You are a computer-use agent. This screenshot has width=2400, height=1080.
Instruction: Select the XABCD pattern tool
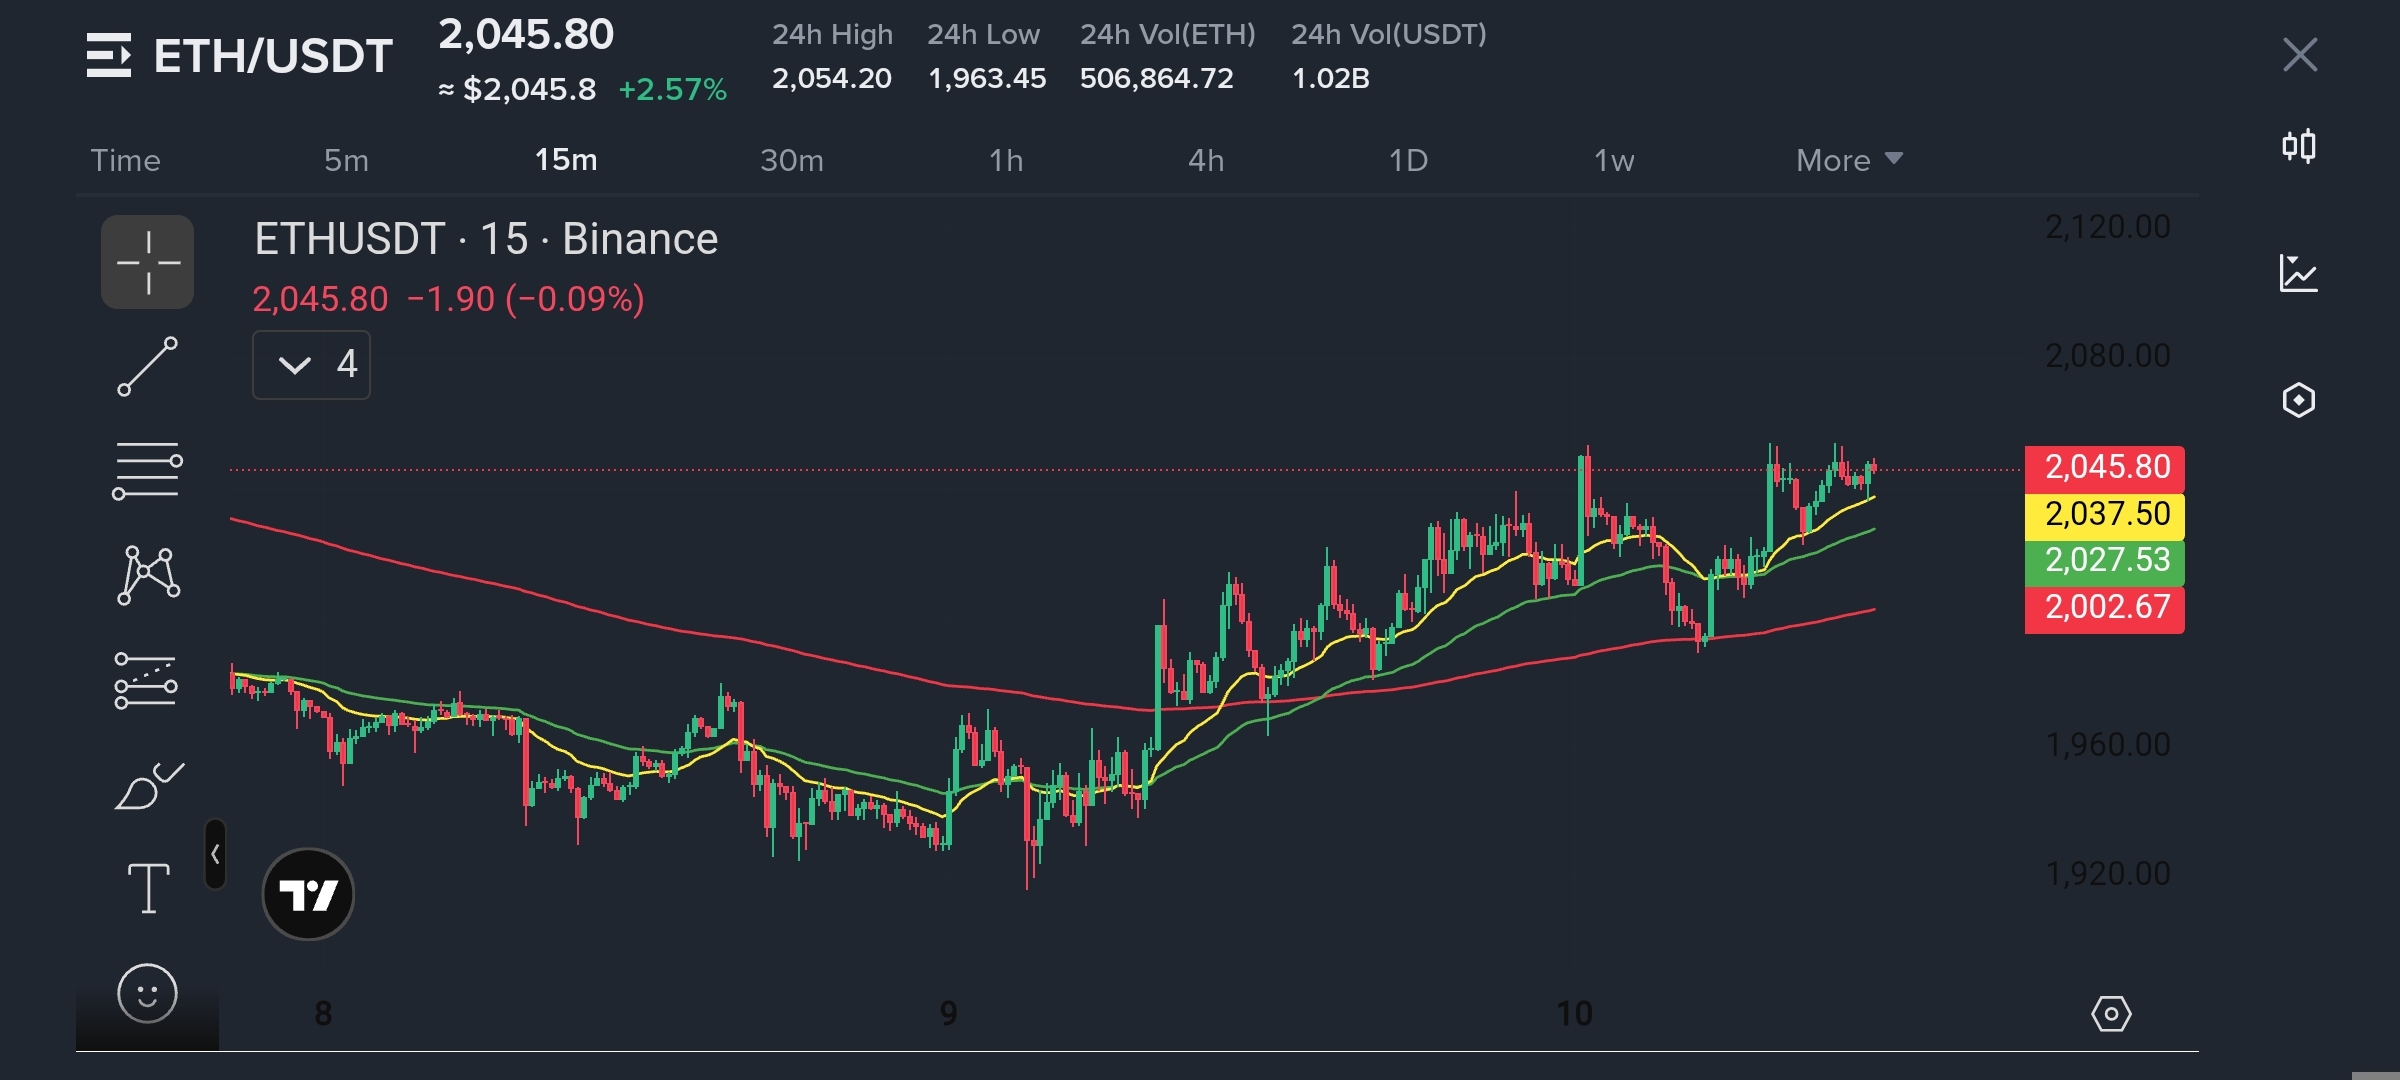[x=147, y=575]
